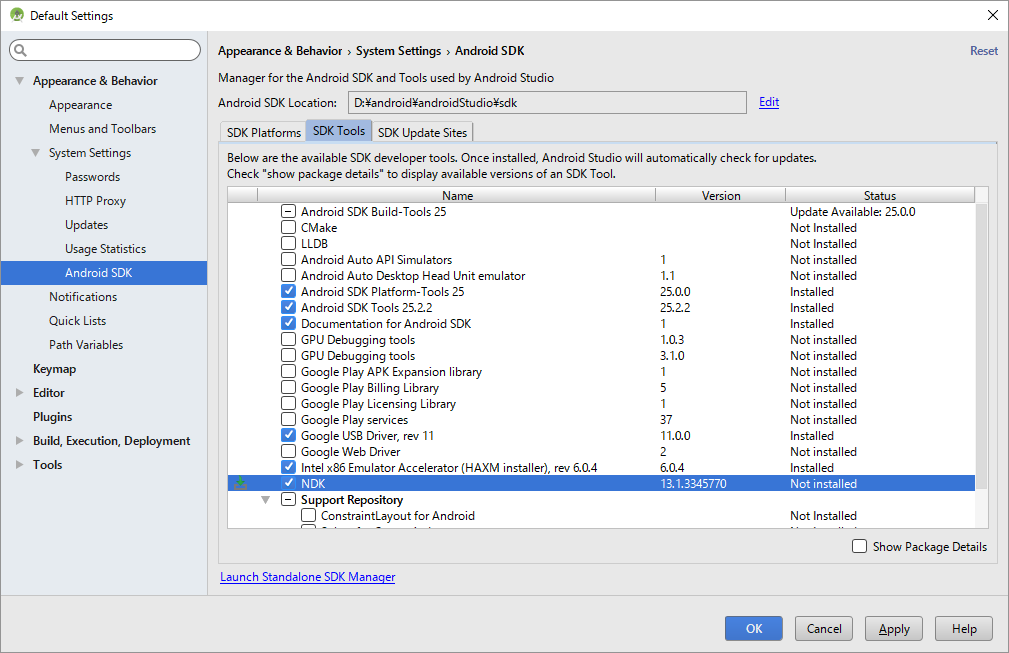Switch to SDK Platforms tab

(263, 132)
